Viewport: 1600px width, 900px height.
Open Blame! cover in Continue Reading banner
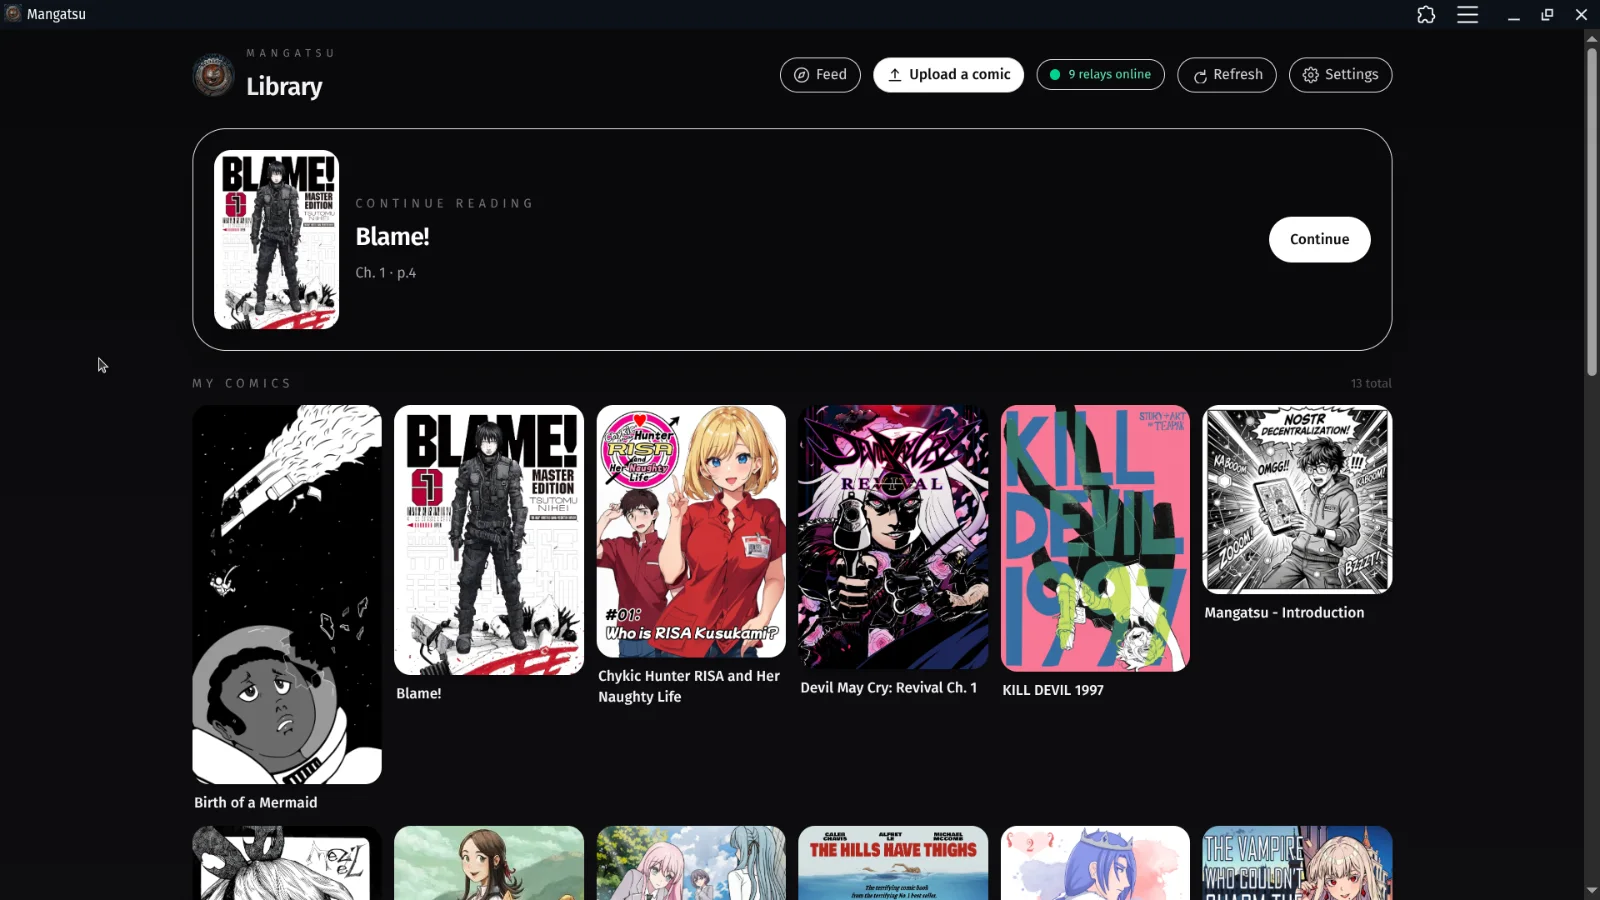(276, 240)
